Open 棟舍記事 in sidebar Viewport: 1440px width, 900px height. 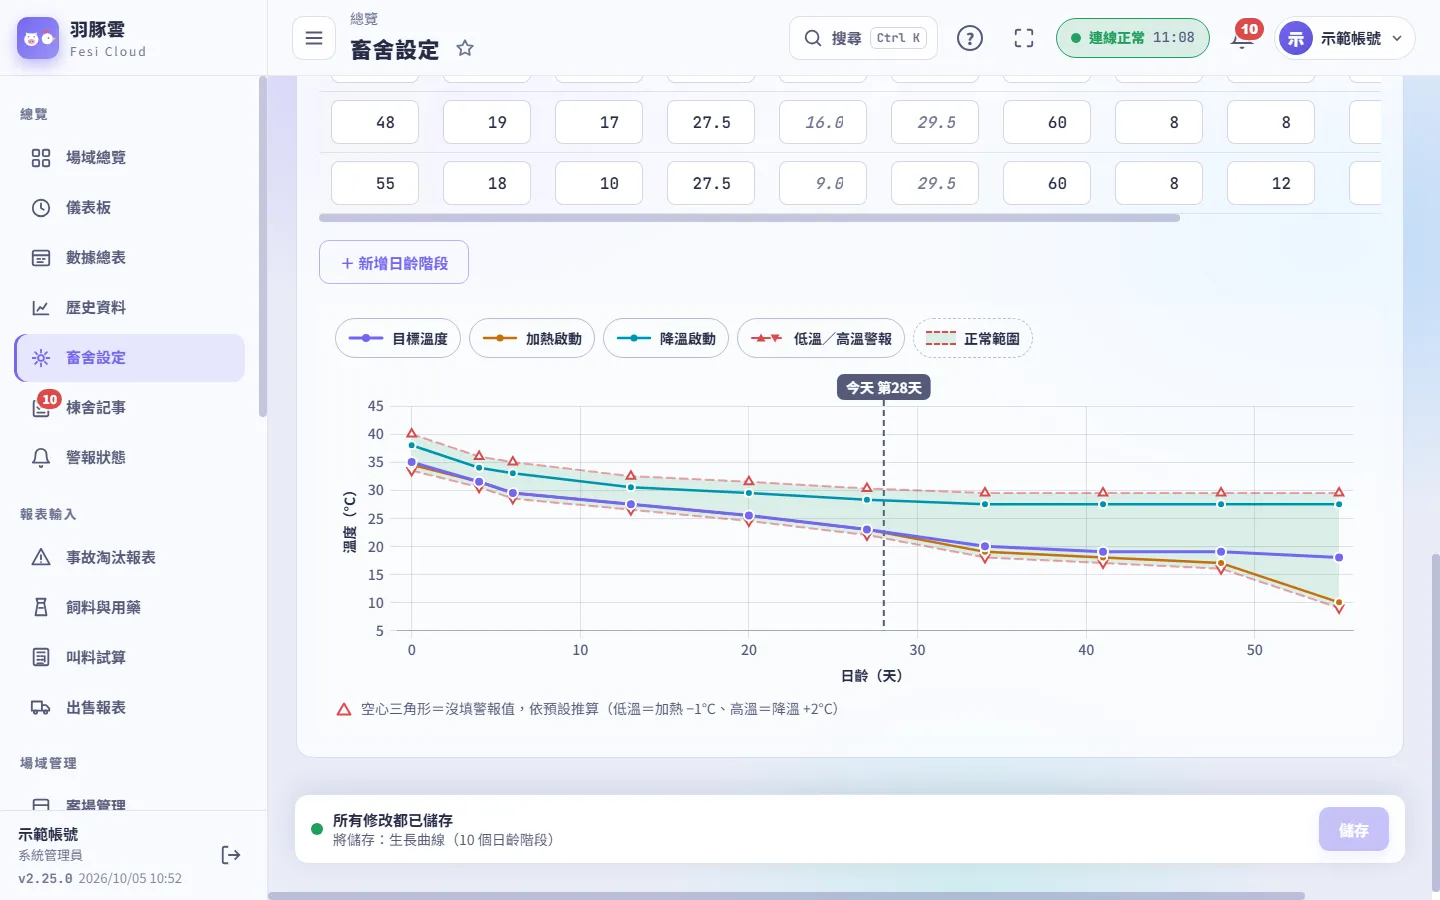(x=130, y=408)
